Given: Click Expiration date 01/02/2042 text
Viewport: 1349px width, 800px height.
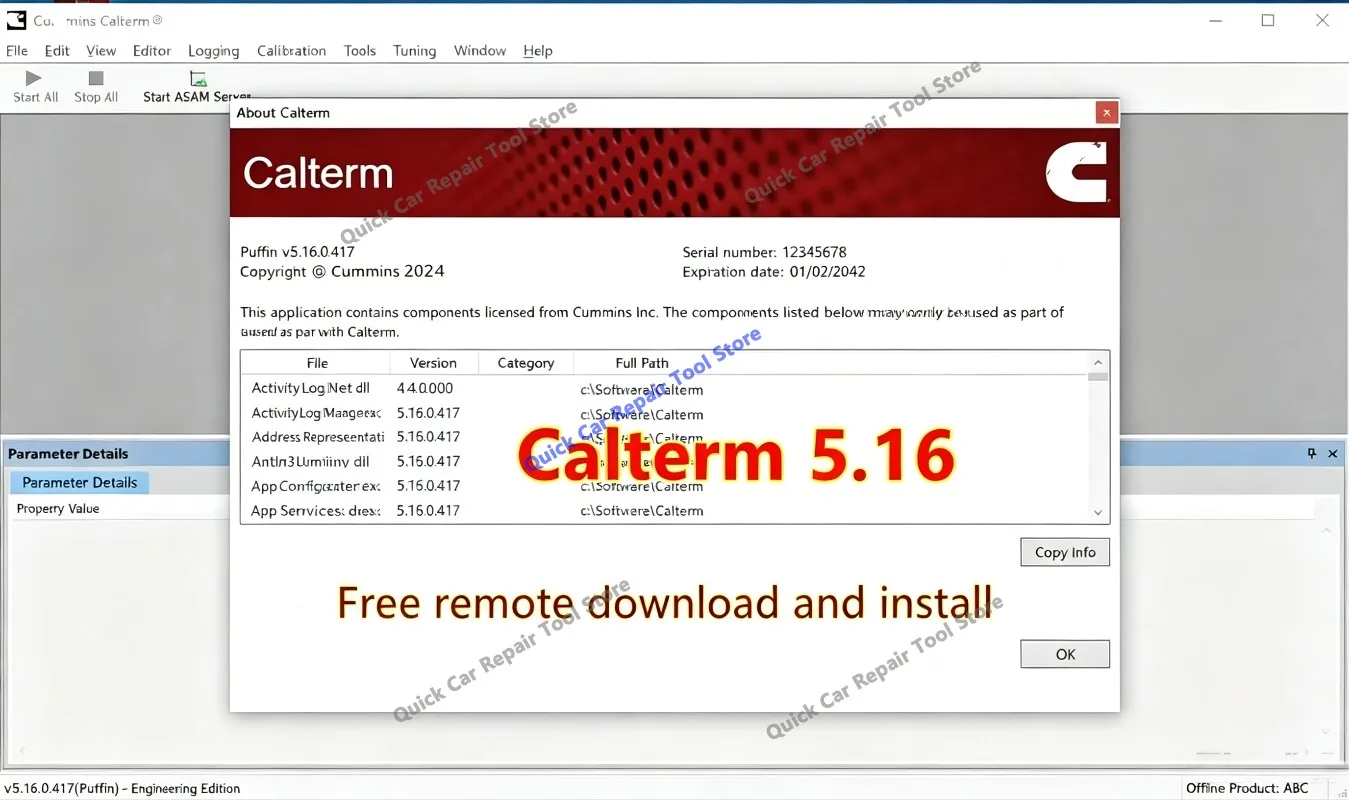Looking at the screenshot, I should pyautogui.click(x=774, y=272).
